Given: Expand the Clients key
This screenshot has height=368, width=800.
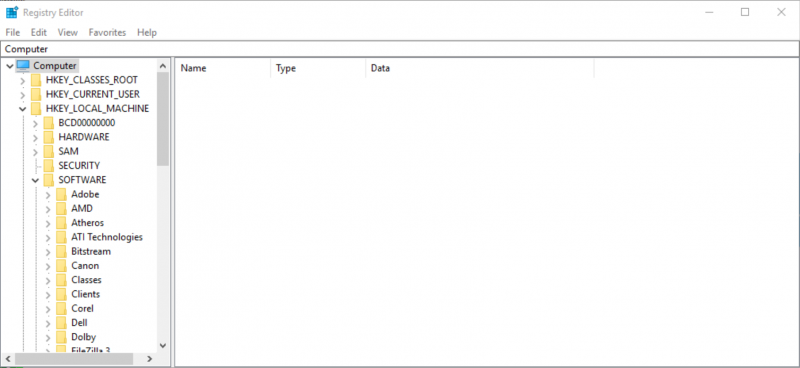Looking at the screenshot, I should point(48,295).
